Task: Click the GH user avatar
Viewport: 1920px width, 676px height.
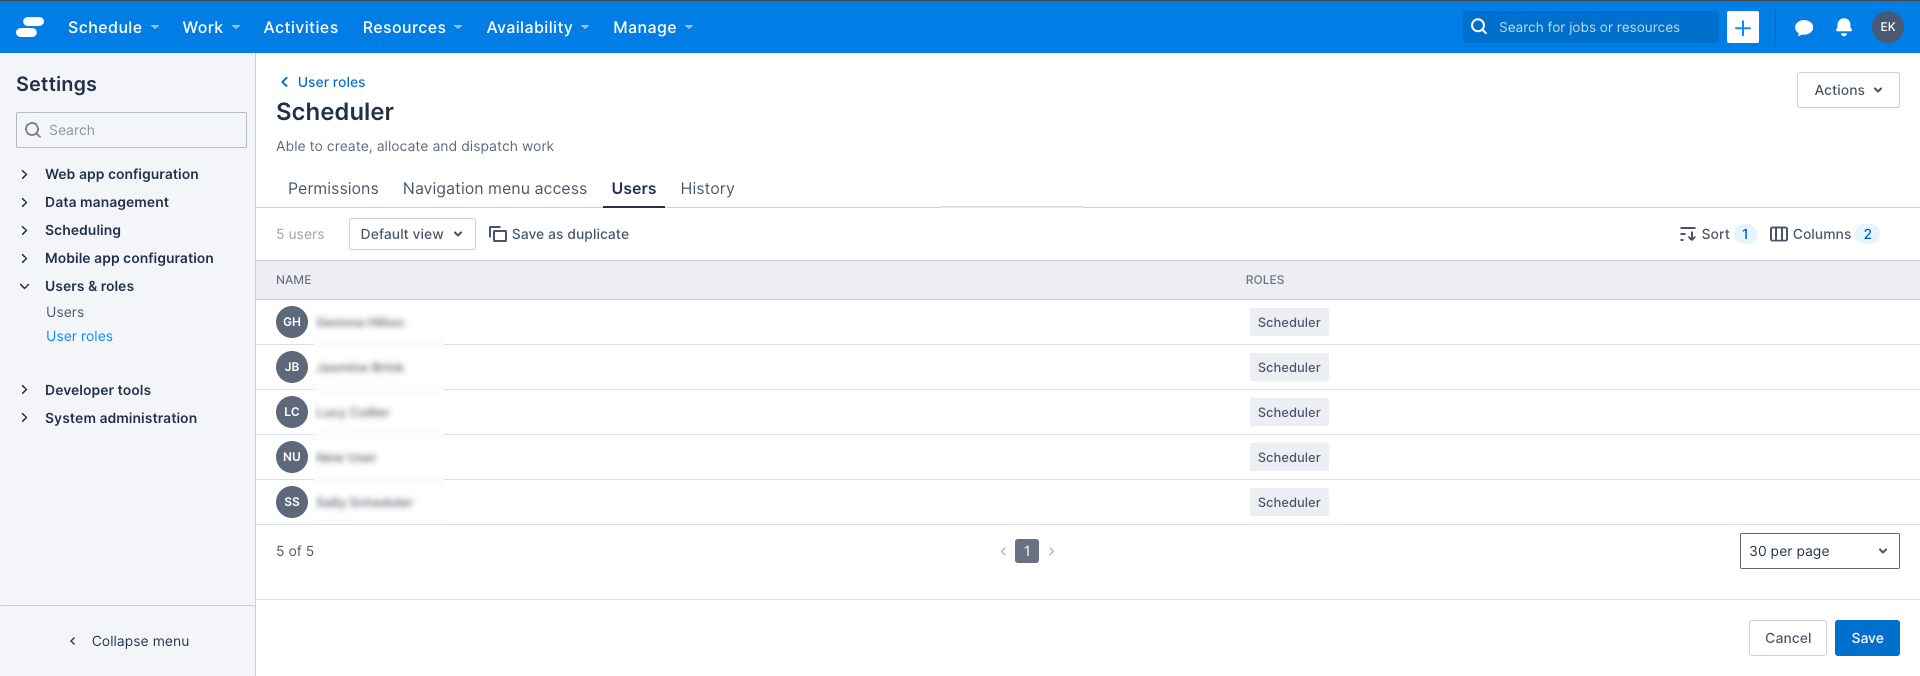Action: [292, 322]
